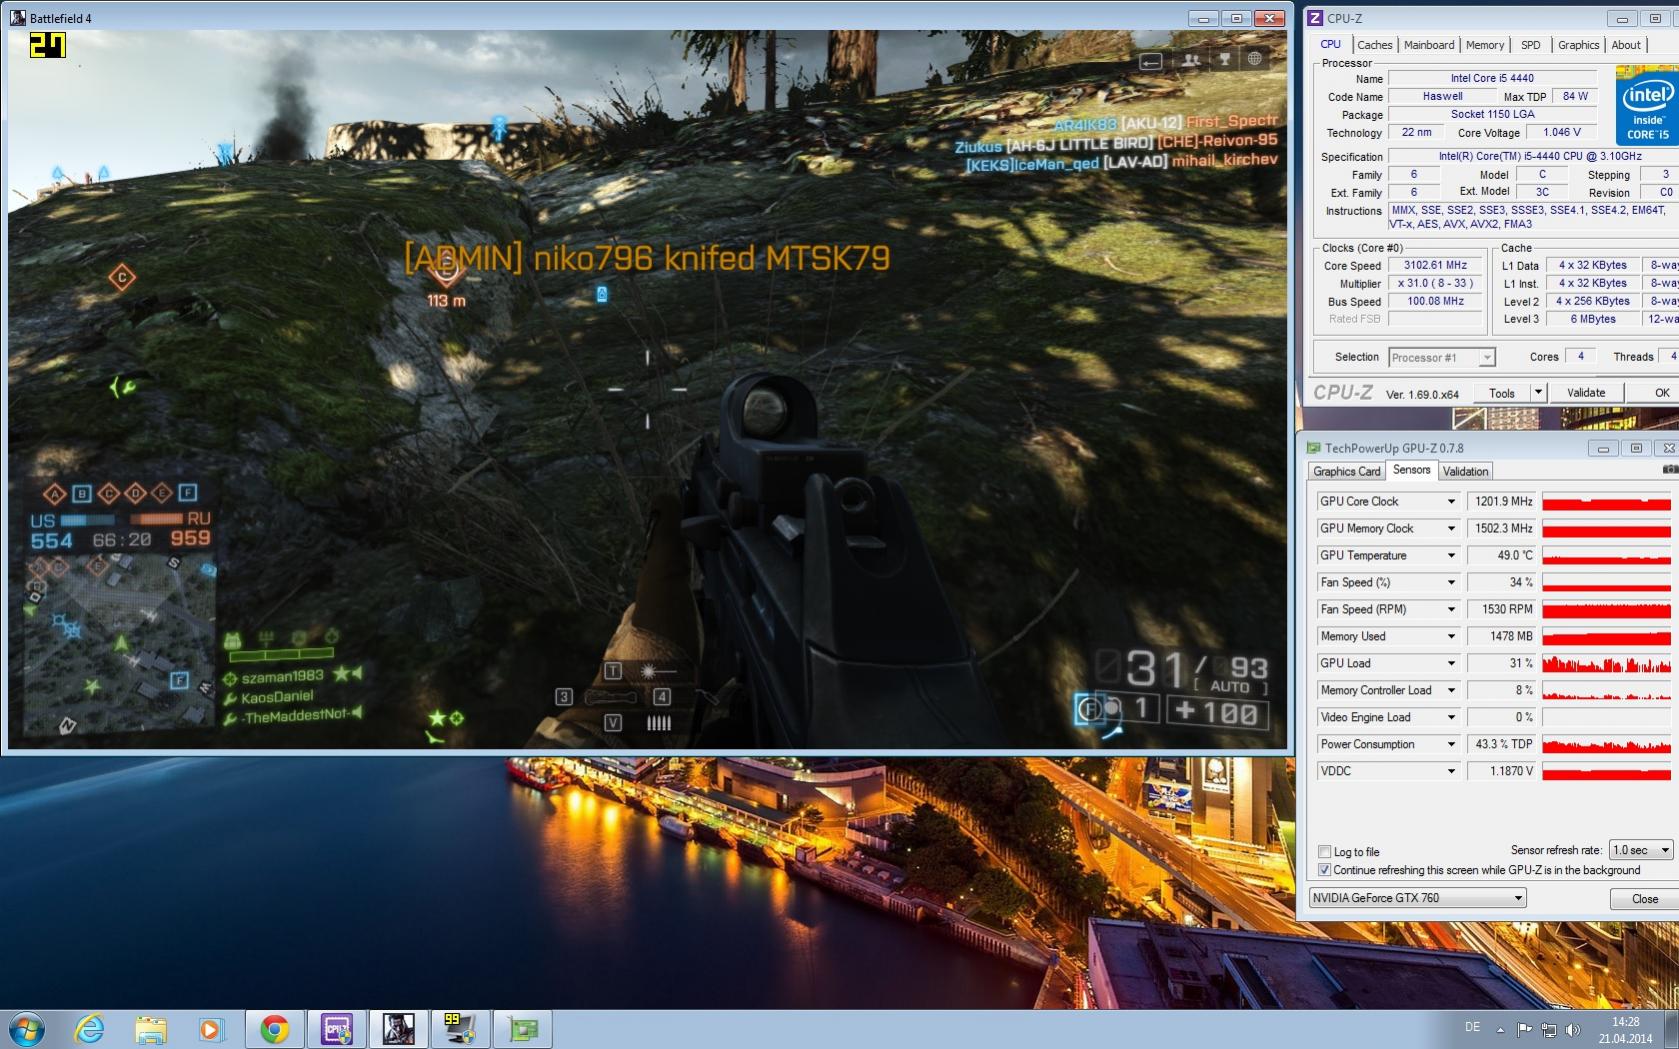The width and height of the screenshot is (1679, 1049).
Task: Toggle Continue refreshing in background checkbox
Action: [x=1325, y=870]
